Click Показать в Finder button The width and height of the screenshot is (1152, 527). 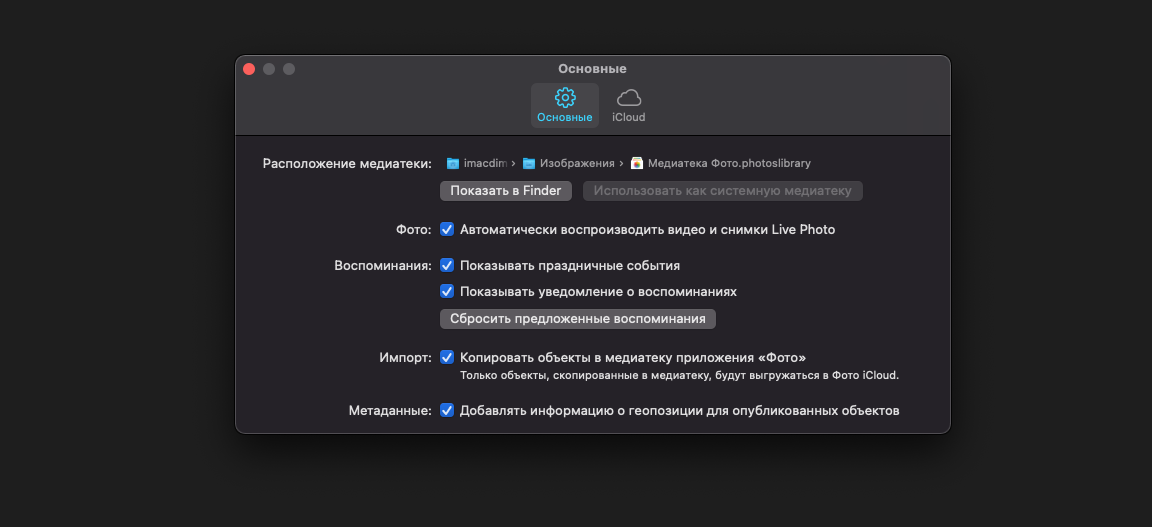click(x=505, y=191)
